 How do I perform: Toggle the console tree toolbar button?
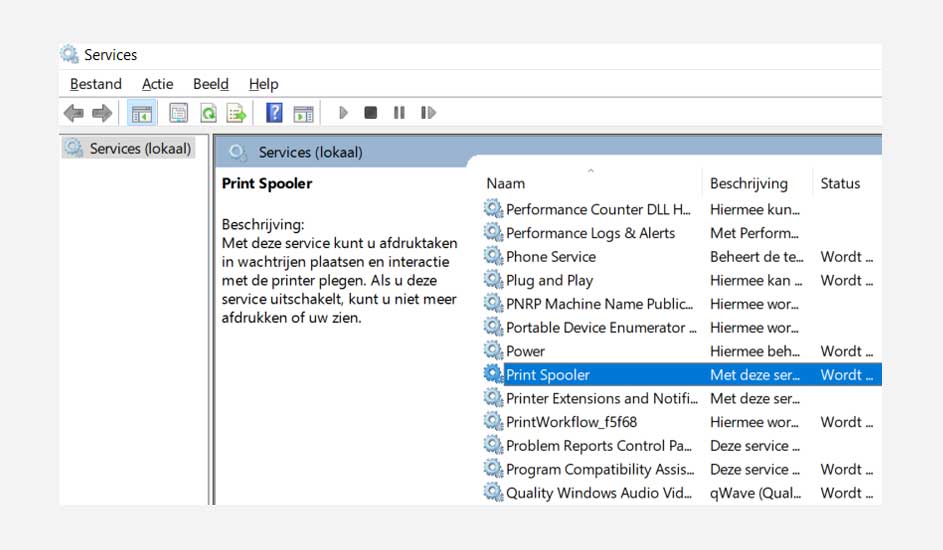(x=141, y=113)
